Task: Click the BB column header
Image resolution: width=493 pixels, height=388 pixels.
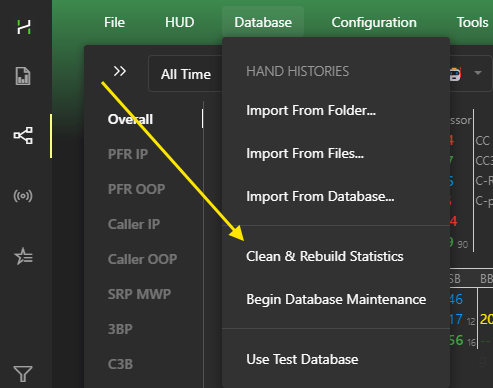Action: click(x=486, y=279)
